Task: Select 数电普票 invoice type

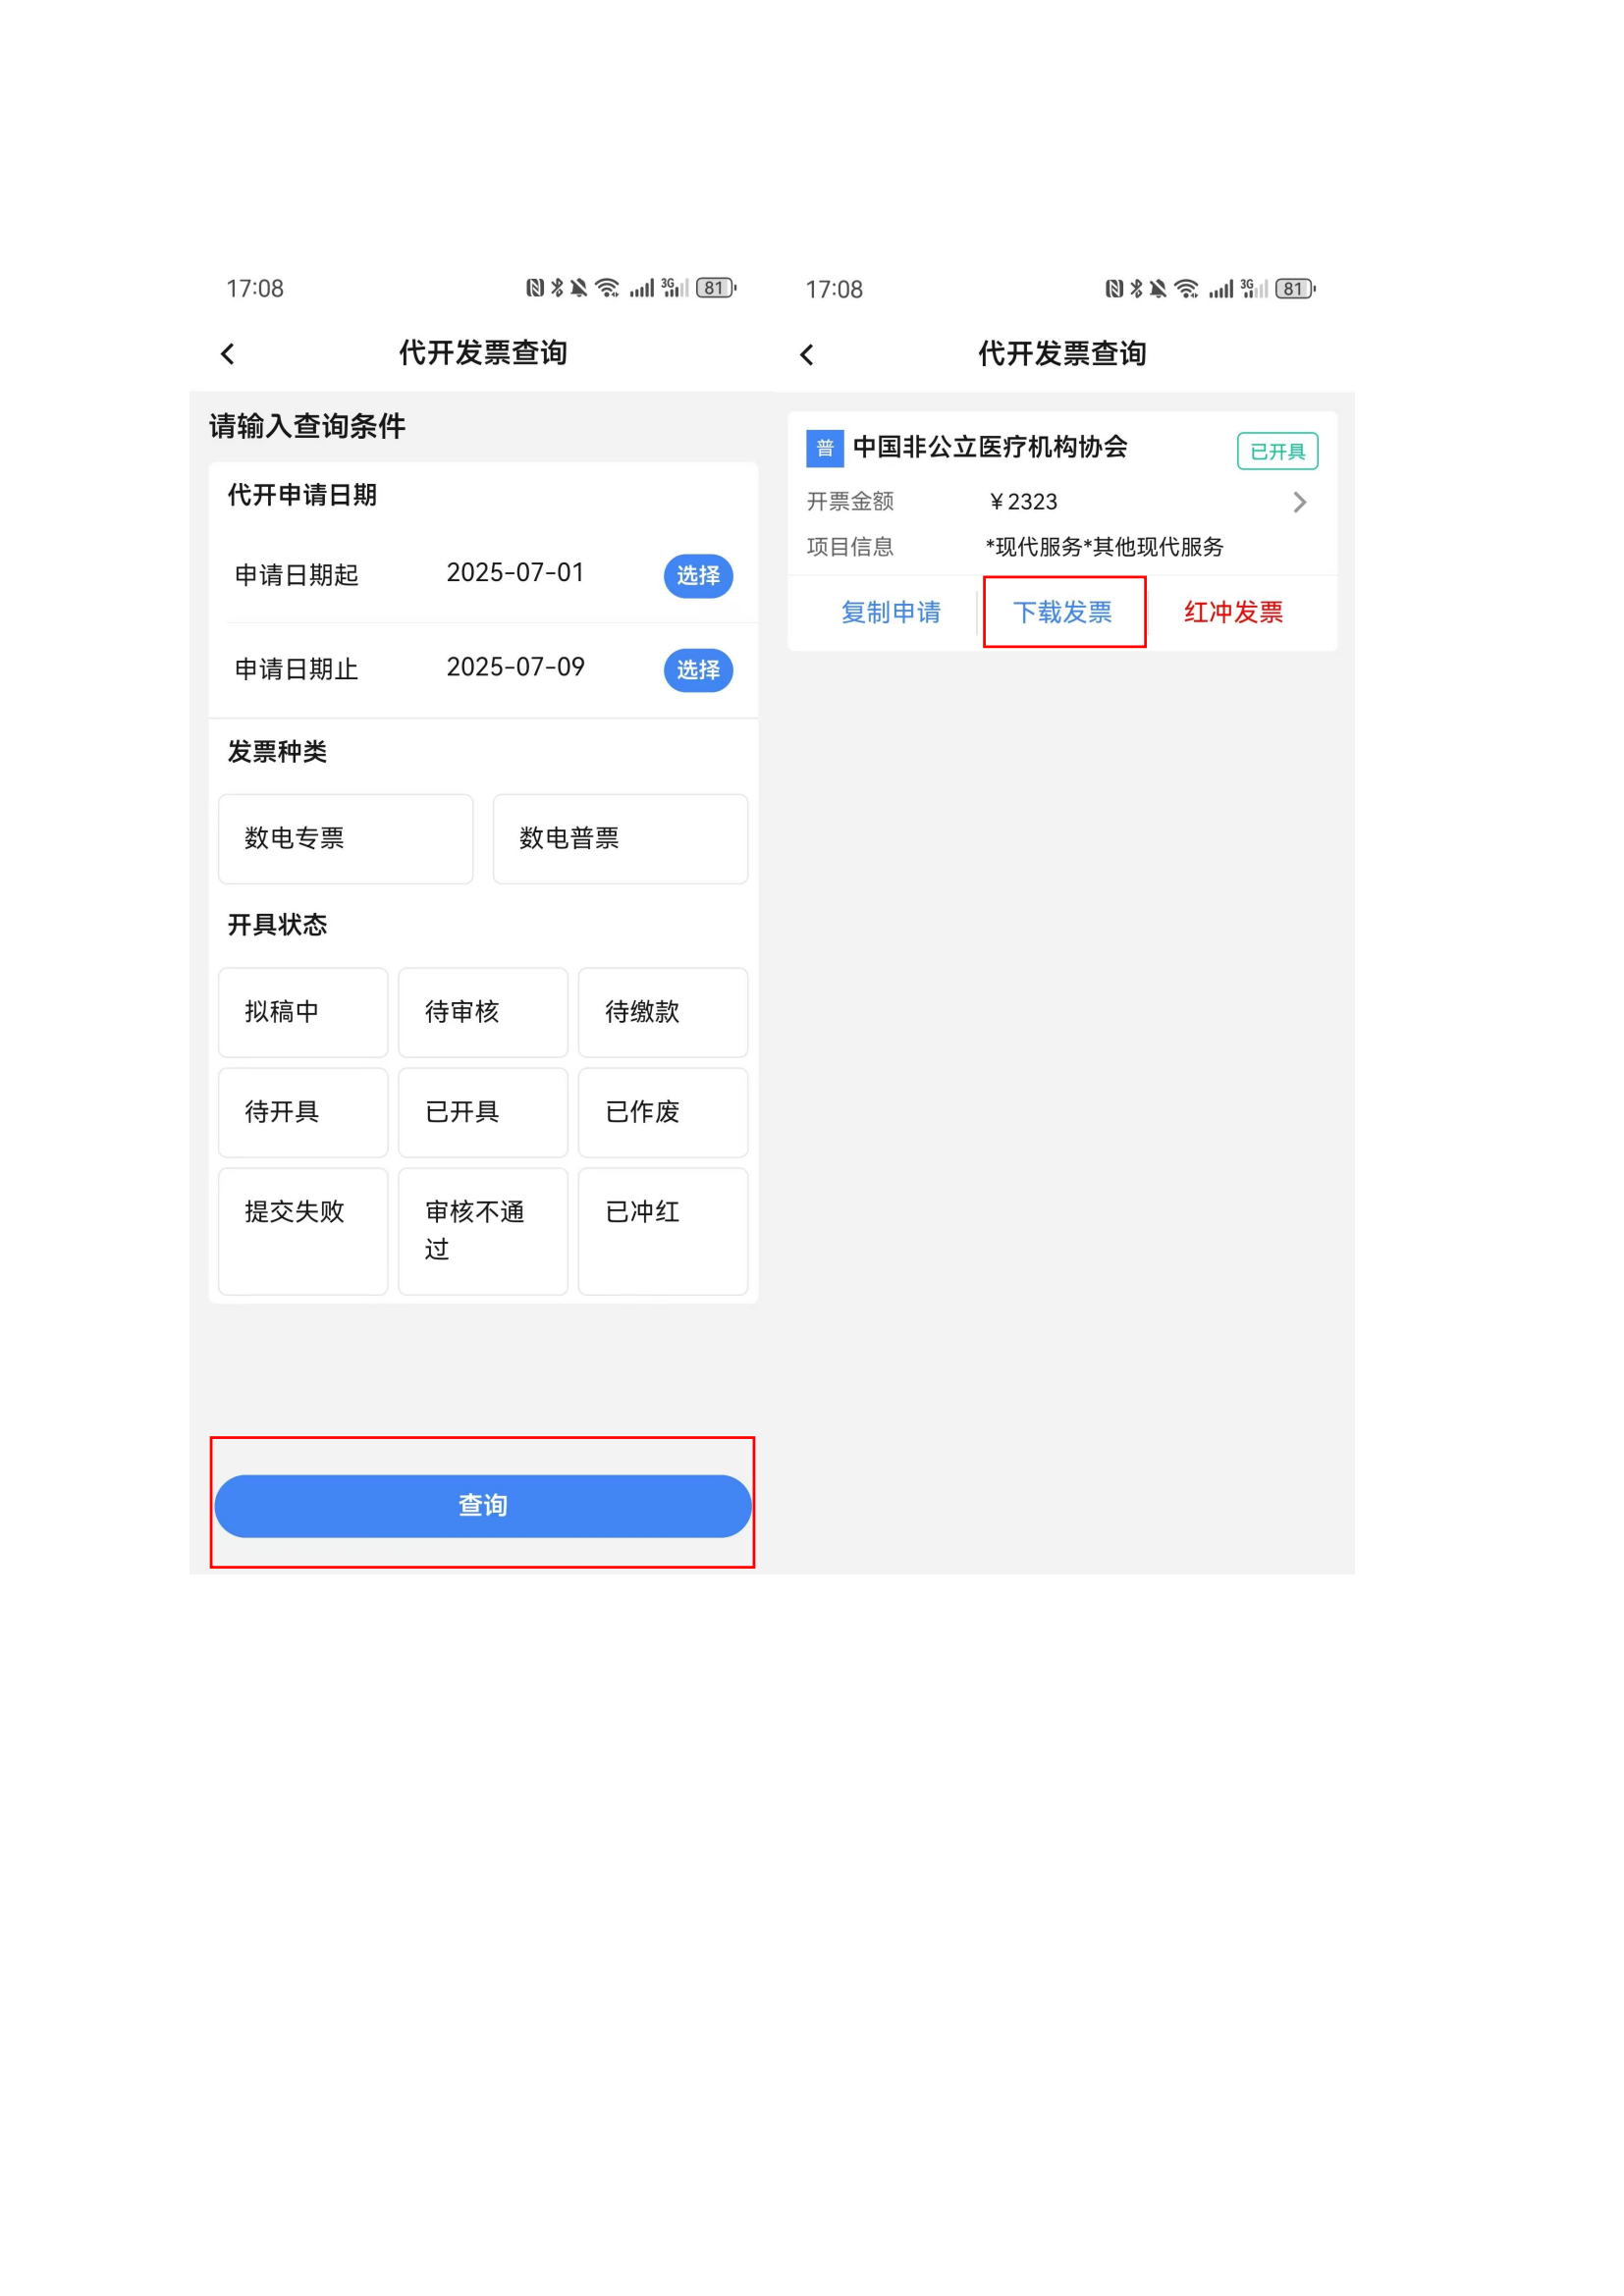Action: click(x=619, y=838)
